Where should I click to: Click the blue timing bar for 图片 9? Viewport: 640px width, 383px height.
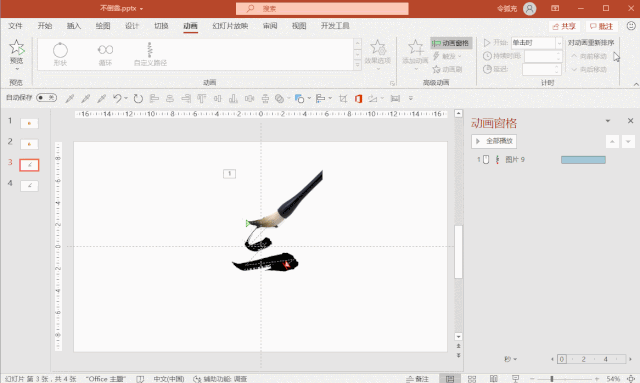[583, 160]
